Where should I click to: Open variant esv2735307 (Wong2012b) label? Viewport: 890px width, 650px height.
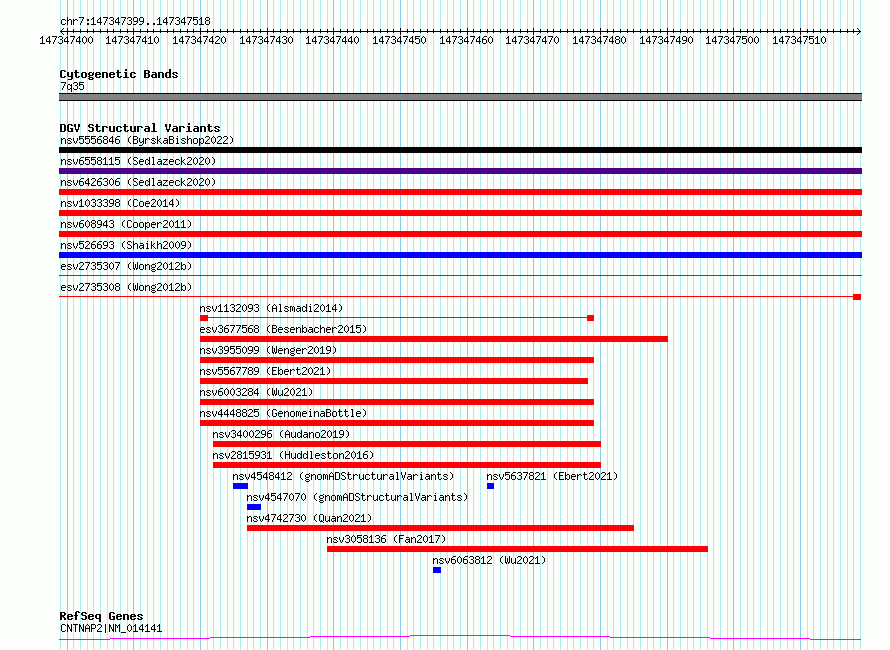[126, 266]
